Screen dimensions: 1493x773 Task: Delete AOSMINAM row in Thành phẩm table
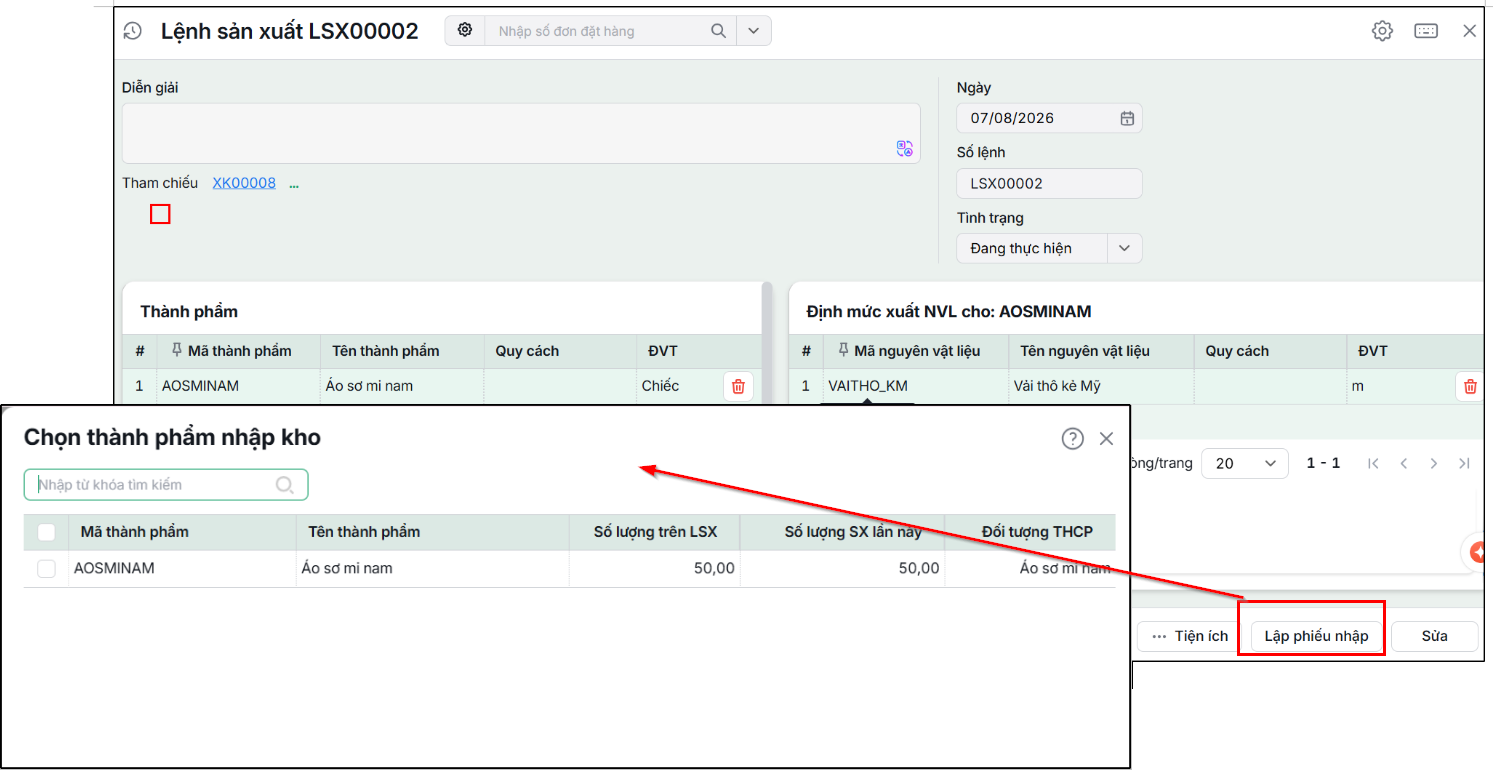click(x=738, y=386)
